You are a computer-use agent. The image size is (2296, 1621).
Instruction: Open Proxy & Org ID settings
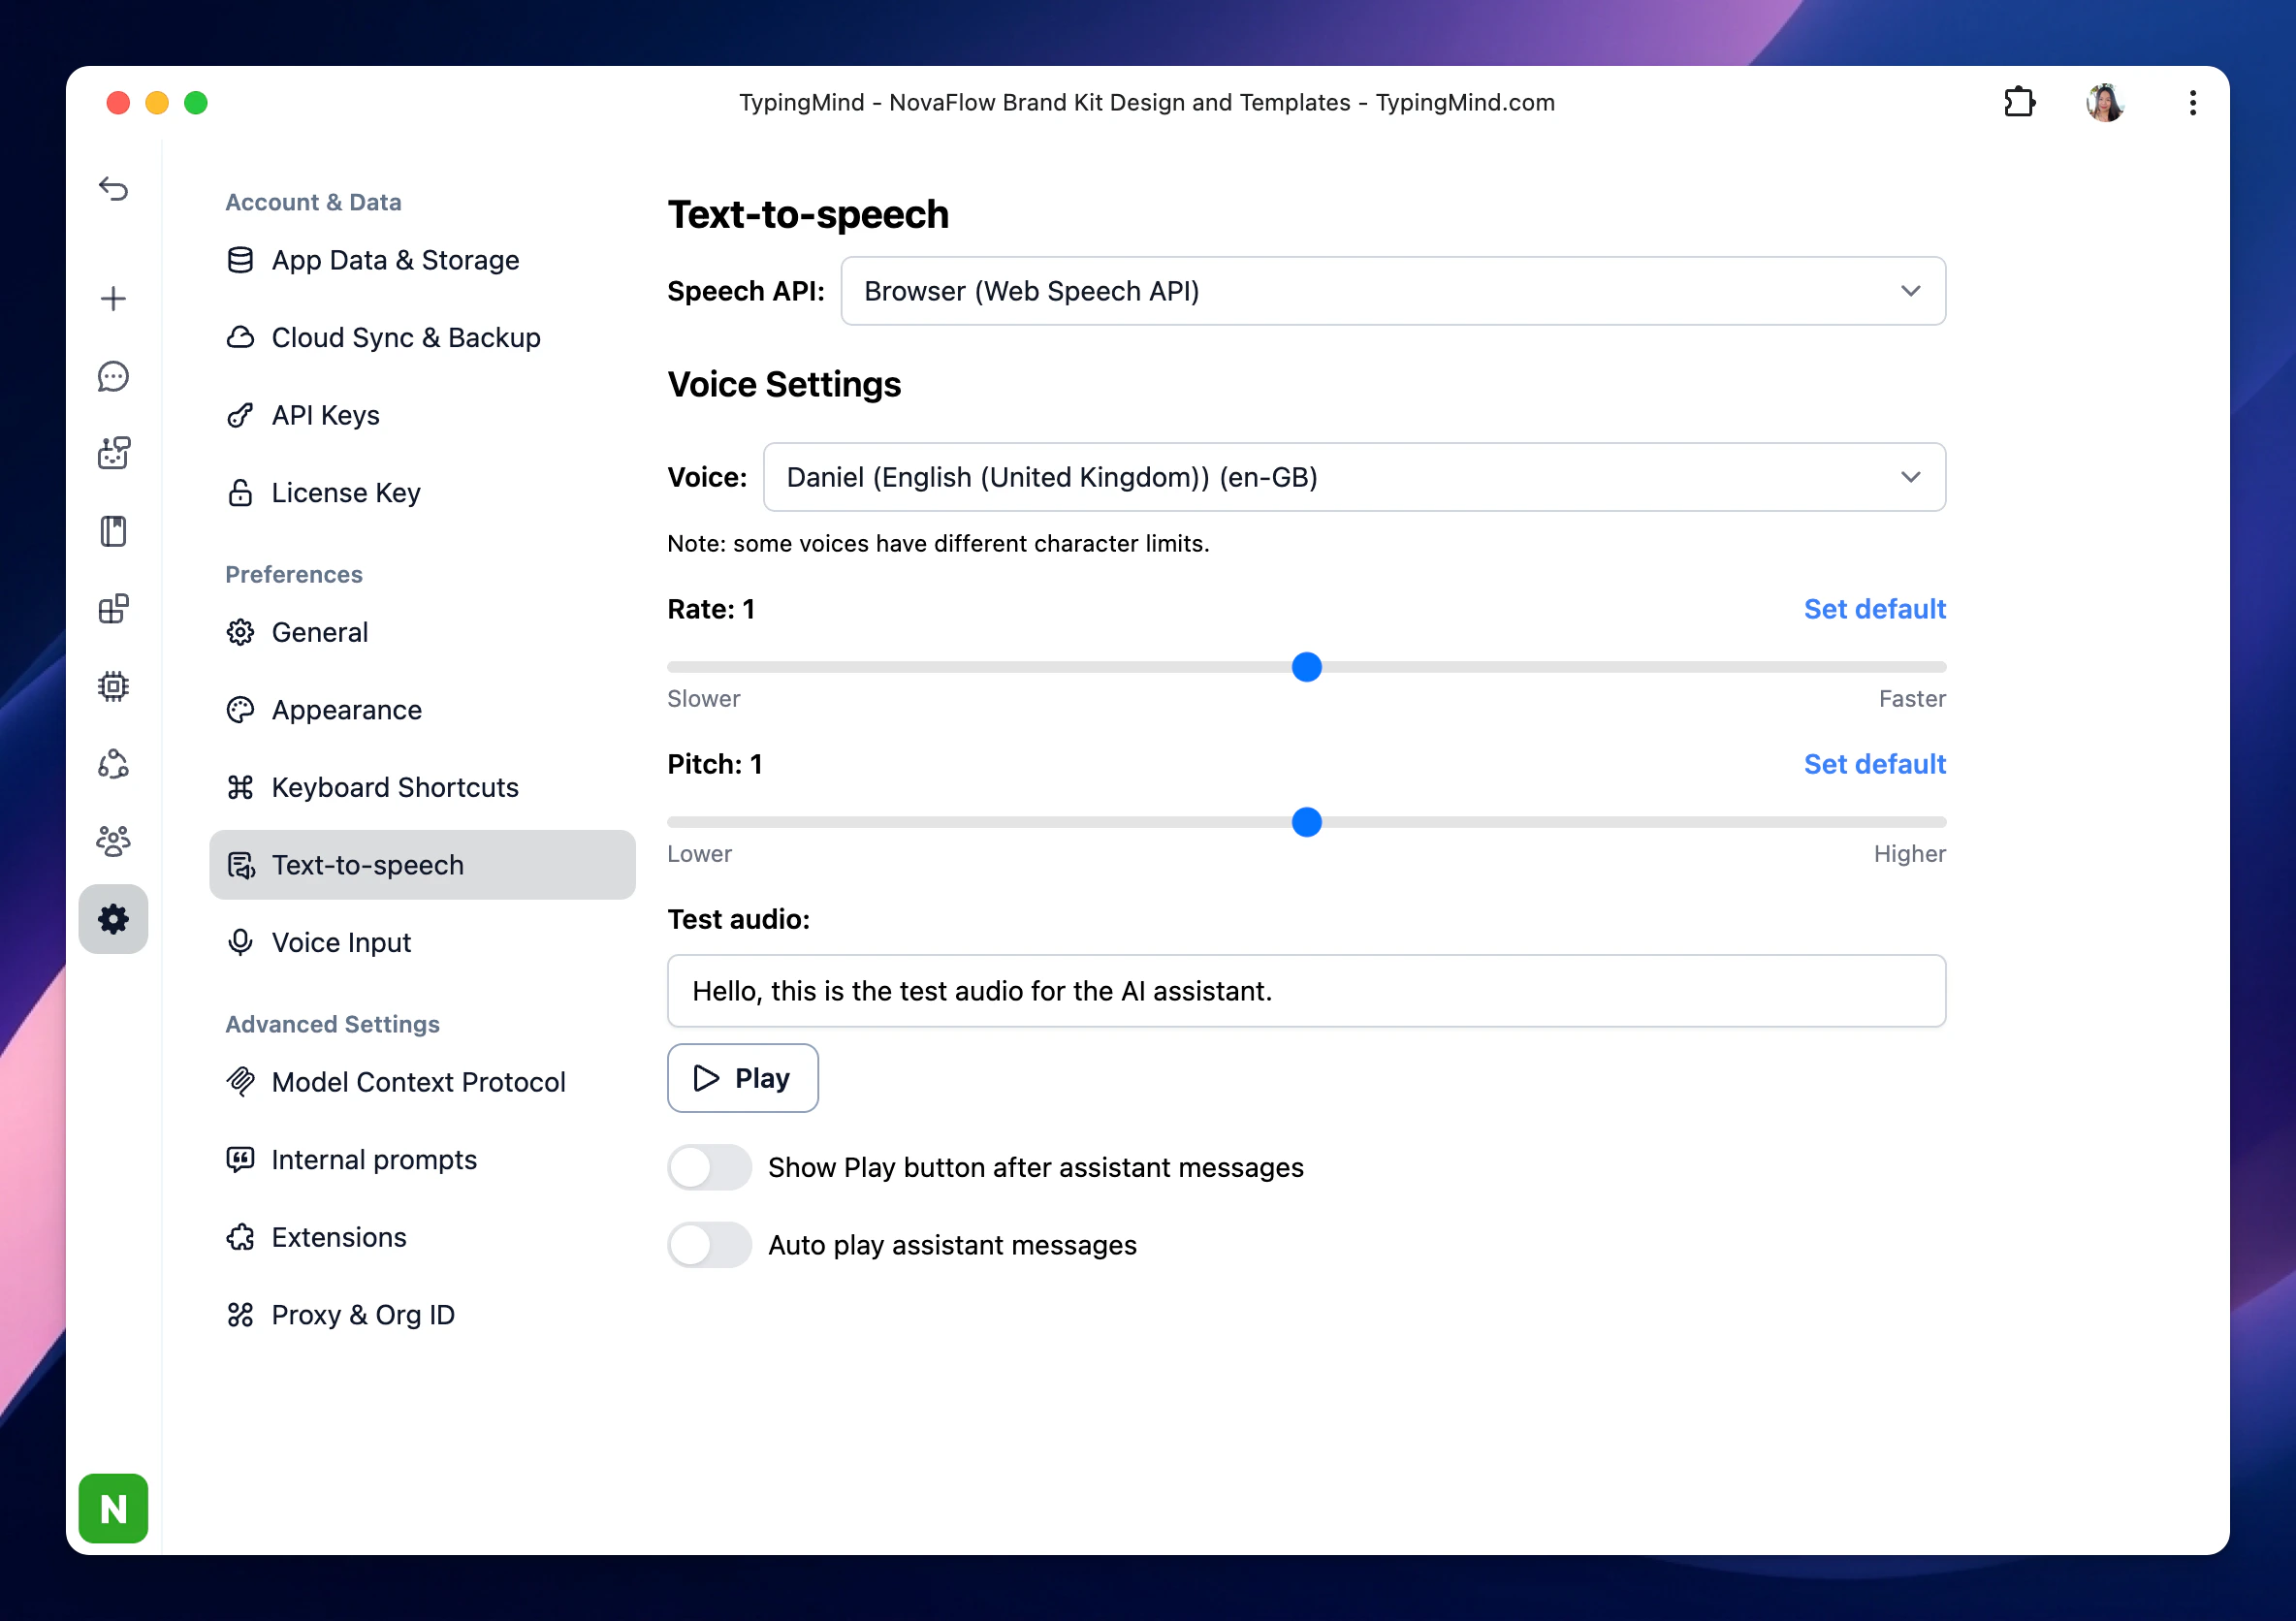(x=422, y=1315)
